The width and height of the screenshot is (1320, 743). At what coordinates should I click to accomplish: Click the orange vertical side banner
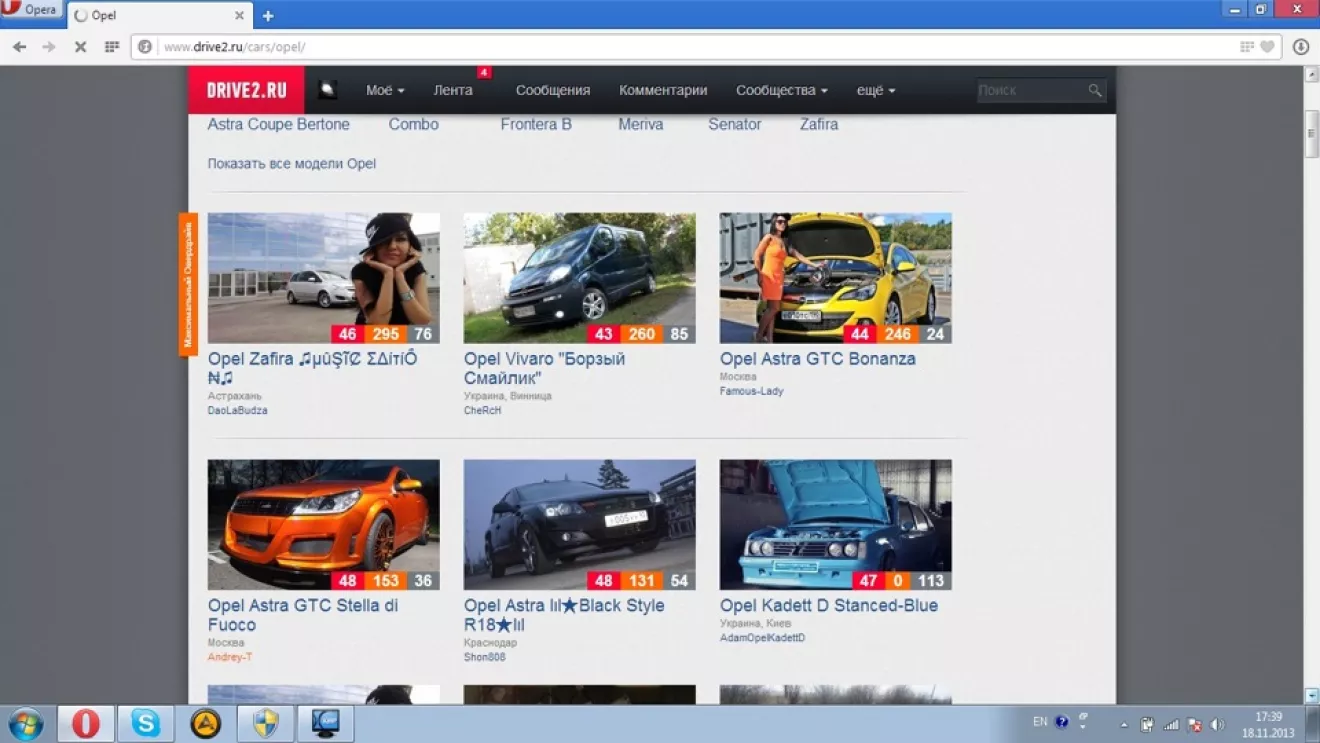(188, 284)
